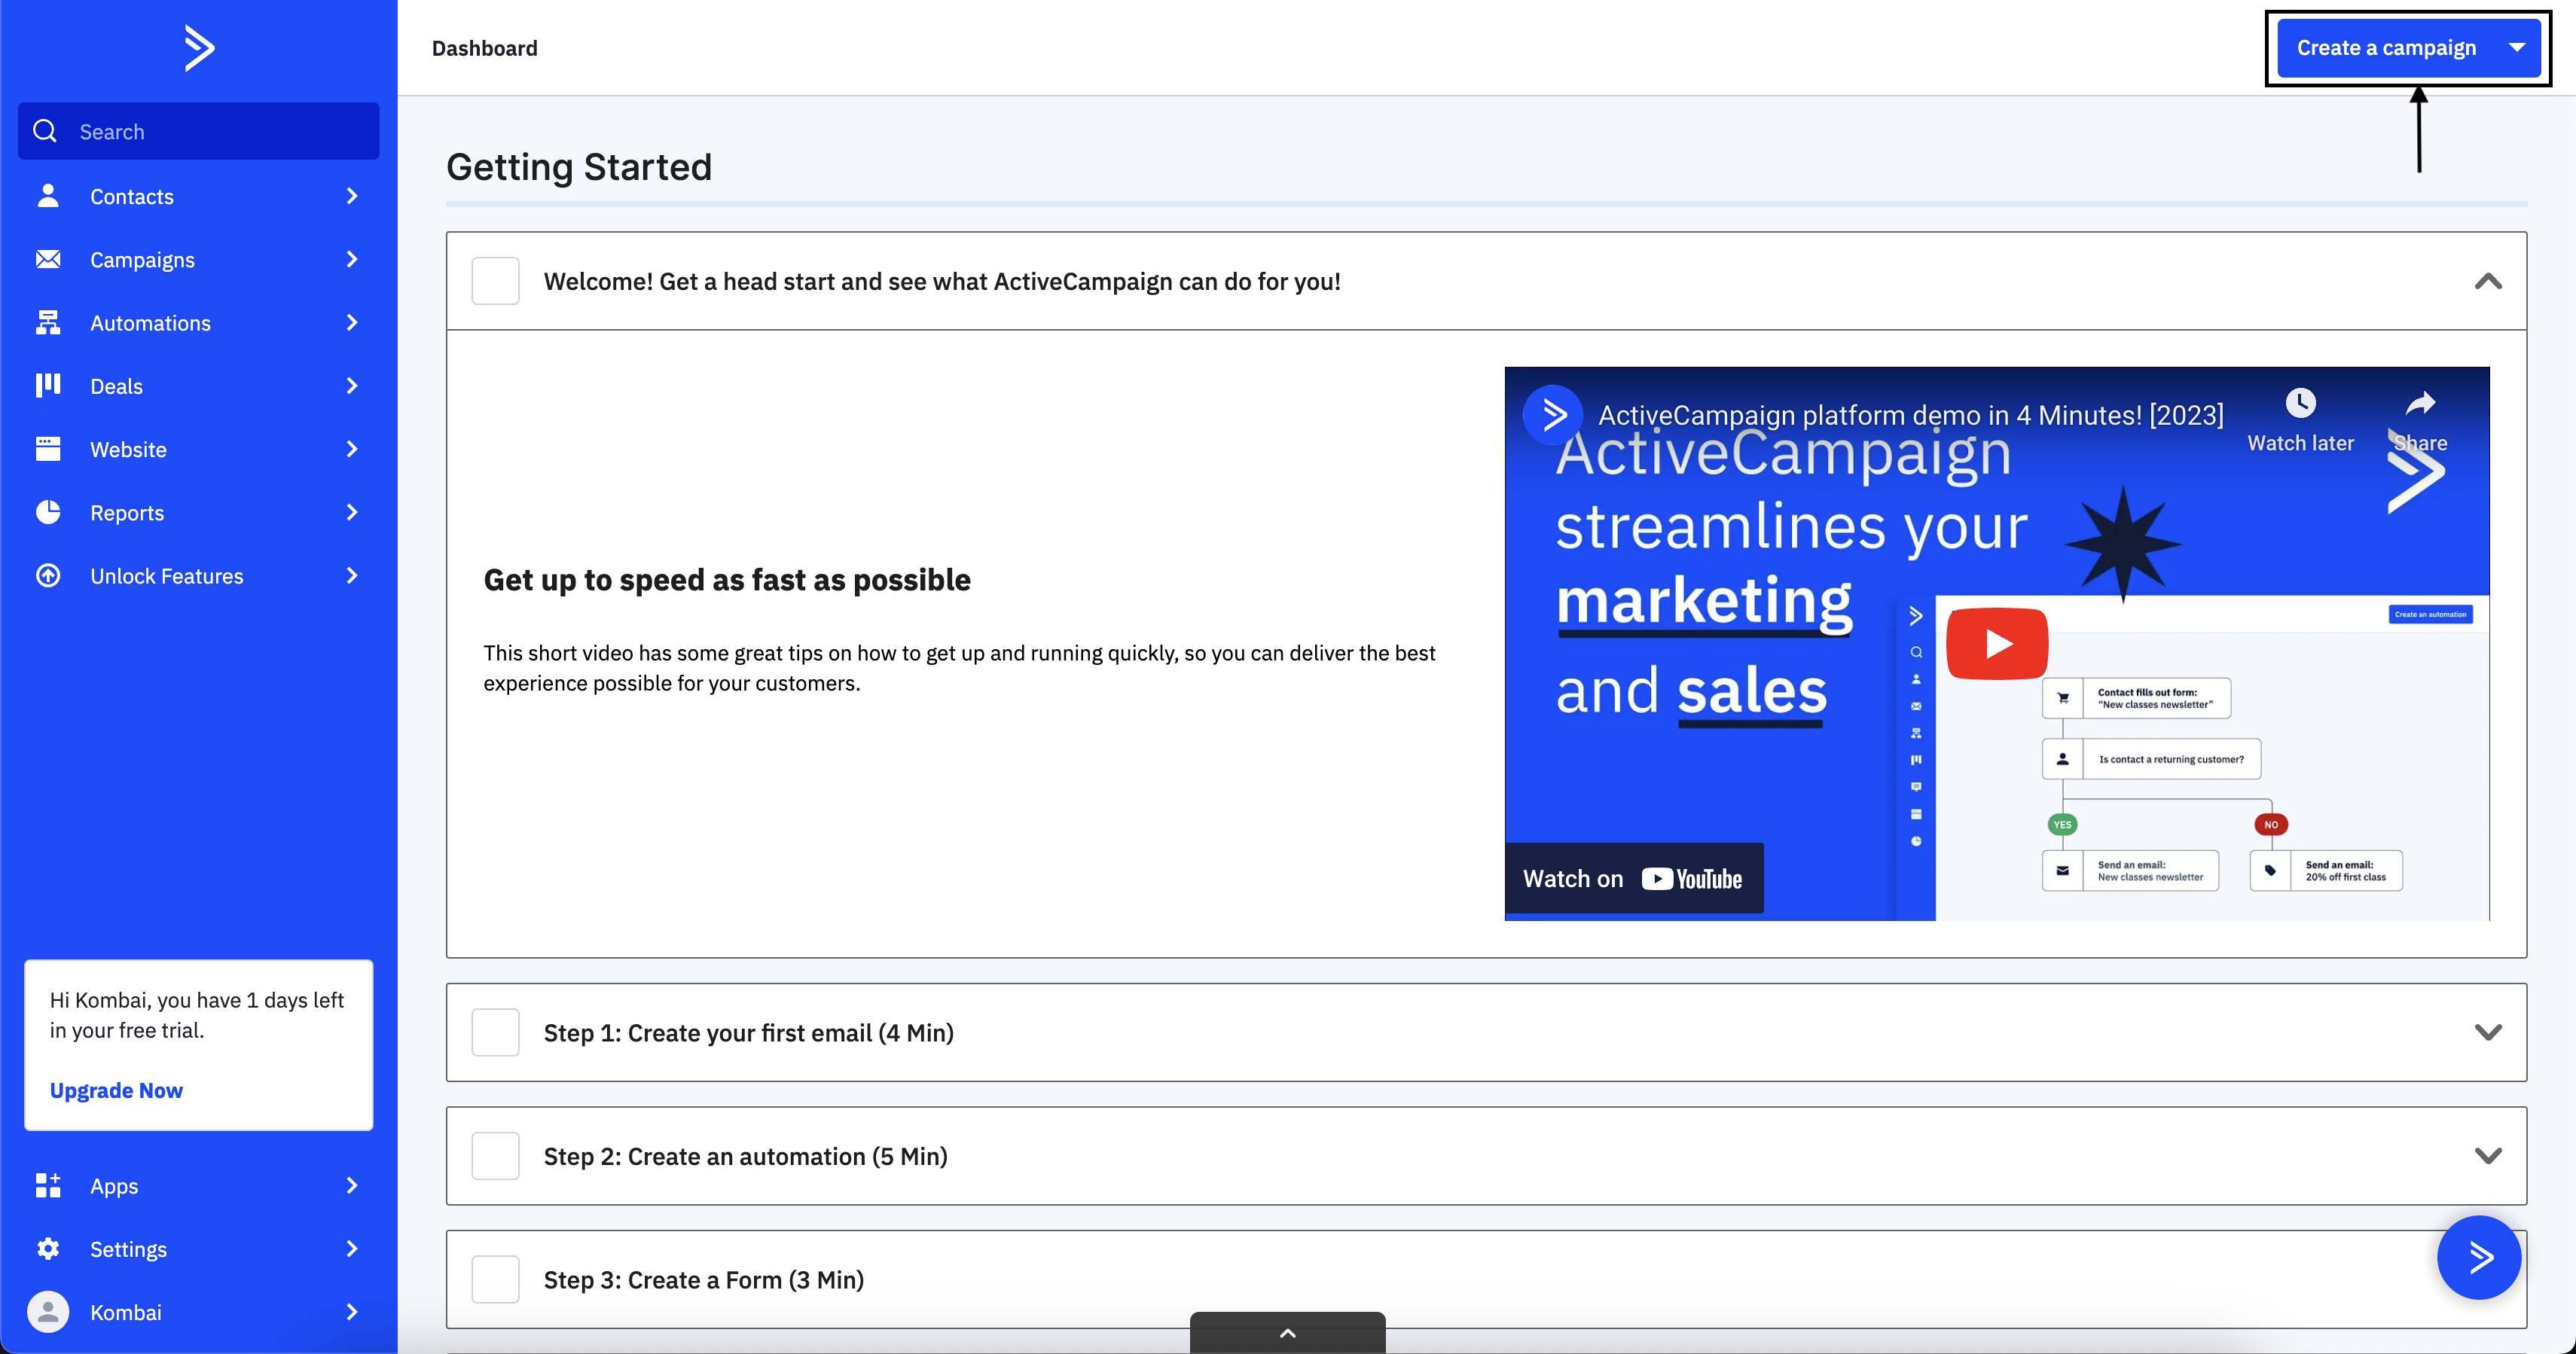The height and width of the screenshot is (1354, 2576).
Task: Expand the Deals submenu chevron
Action: point(352,386)
